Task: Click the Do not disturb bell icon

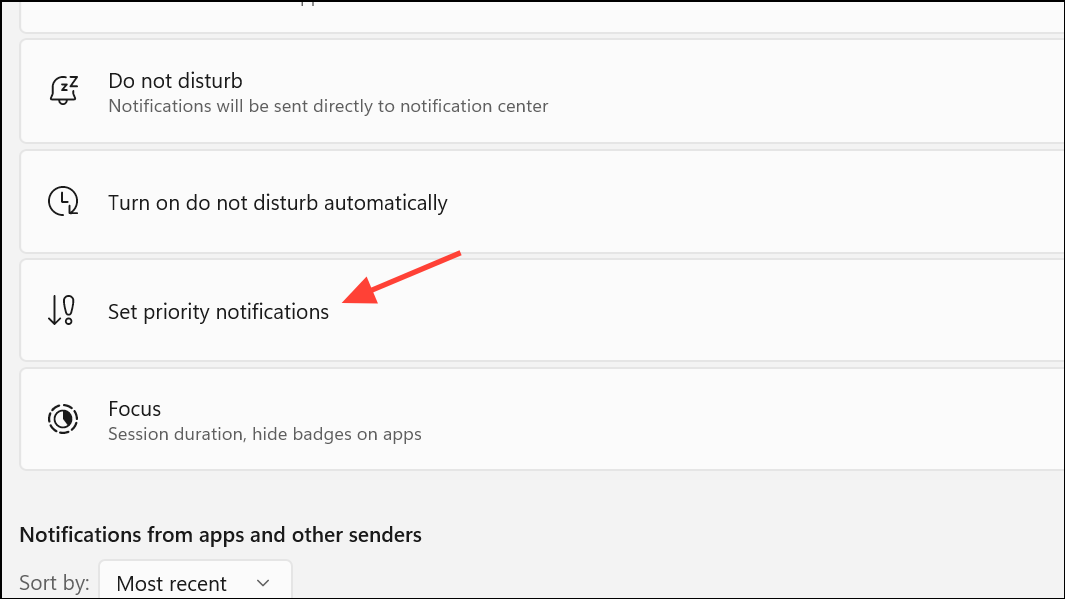Action: point(63,90)
